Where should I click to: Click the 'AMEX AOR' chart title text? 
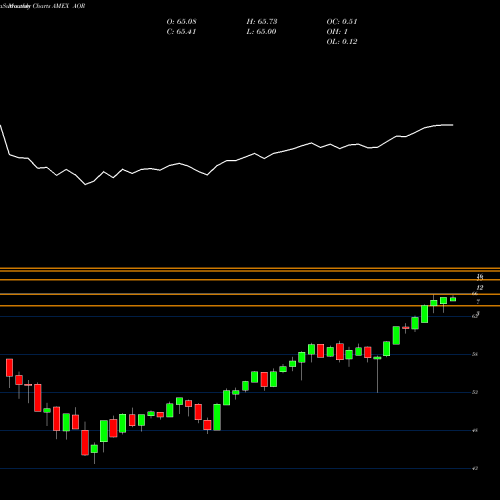[x=68, y=6]
